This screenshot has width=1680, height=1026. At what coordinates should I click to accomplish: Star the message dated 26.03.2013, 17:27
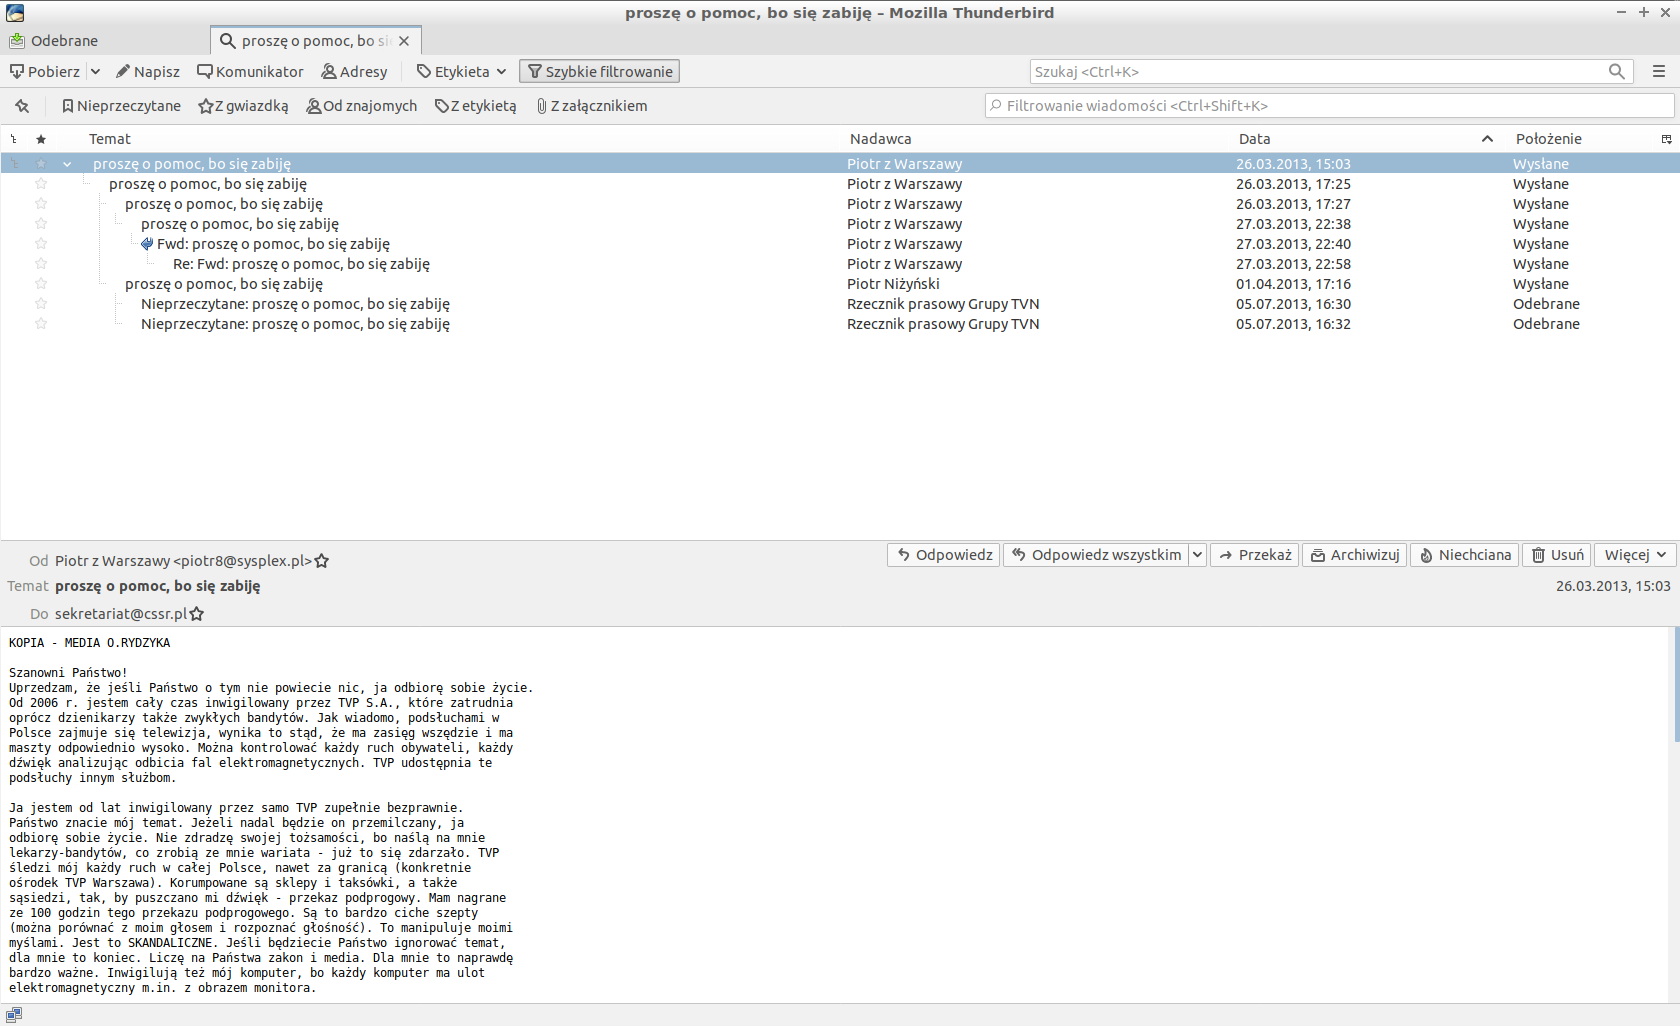click(x=41, y=204)
